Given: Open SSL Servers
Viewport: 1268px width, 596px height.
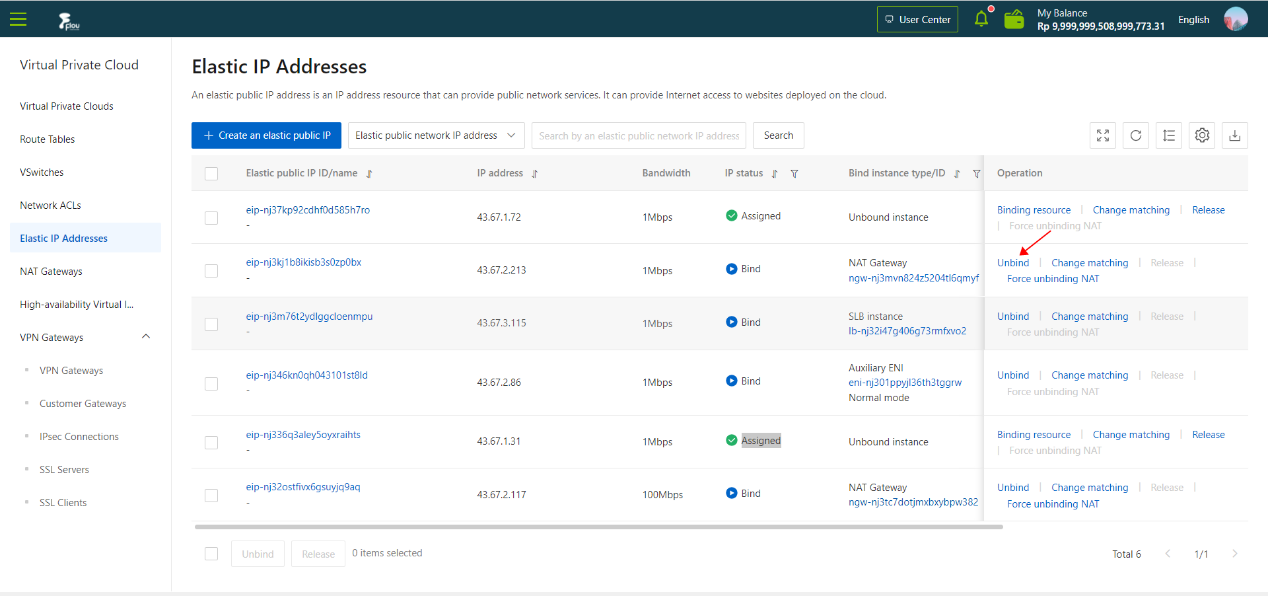Looking at the screenshot, I should click(x=64, y=469).
